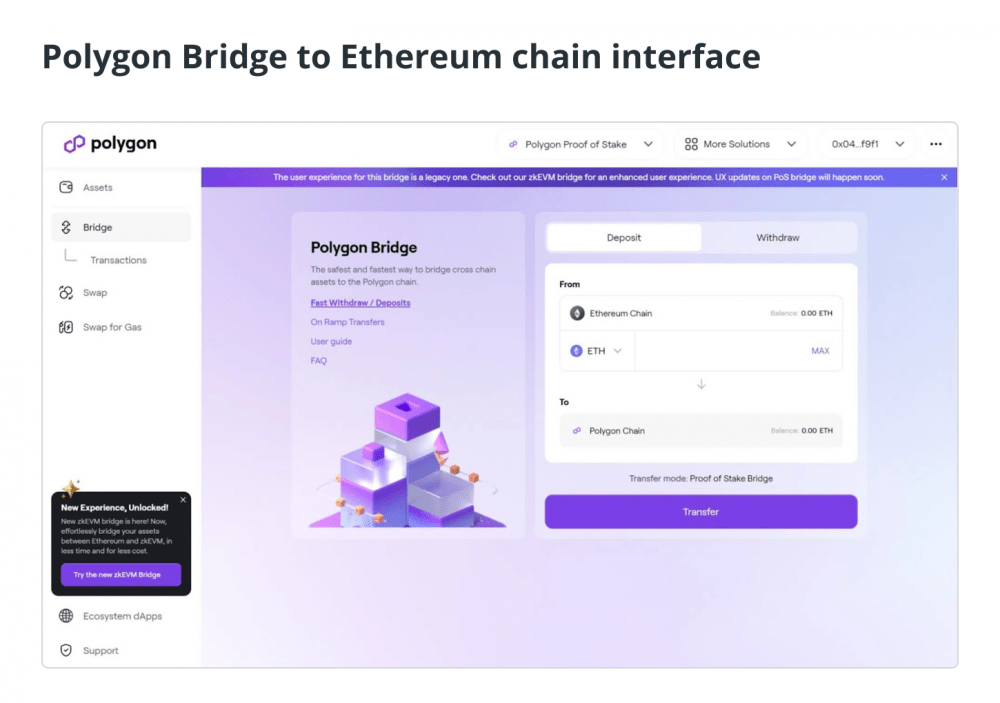This screenshot has height=703, width=1000.
Task: Click the ETH amount input field
Action: (721, 351)
